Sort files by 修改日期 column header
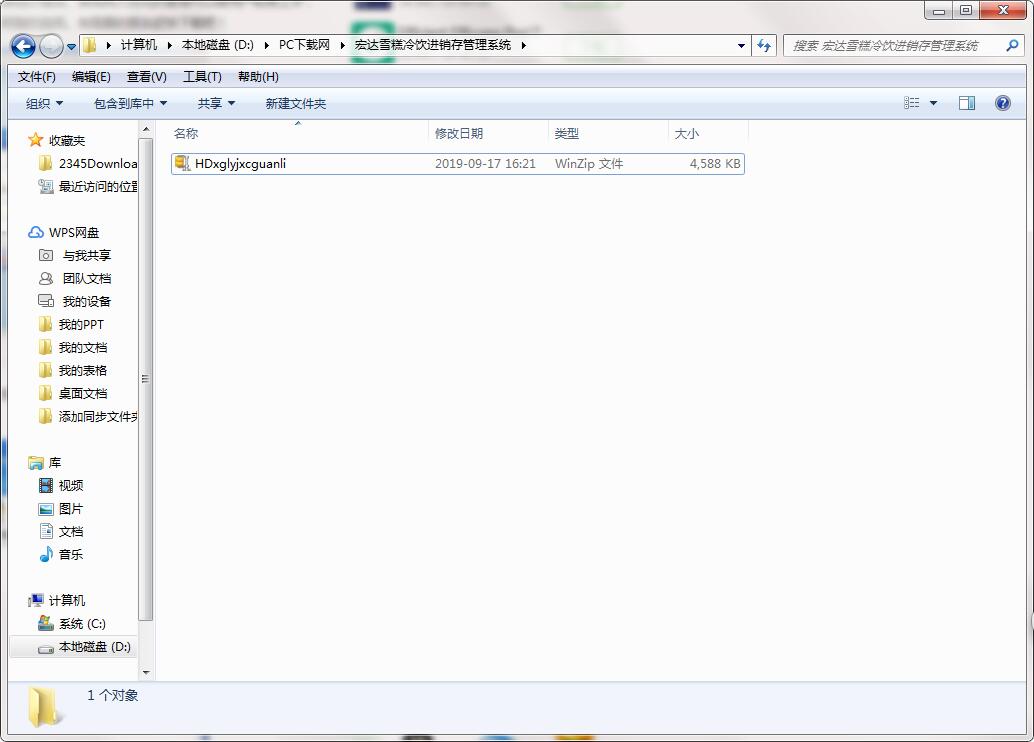Image resolution: width=1034 pixels, height=742 pixels. pos(459,133)
